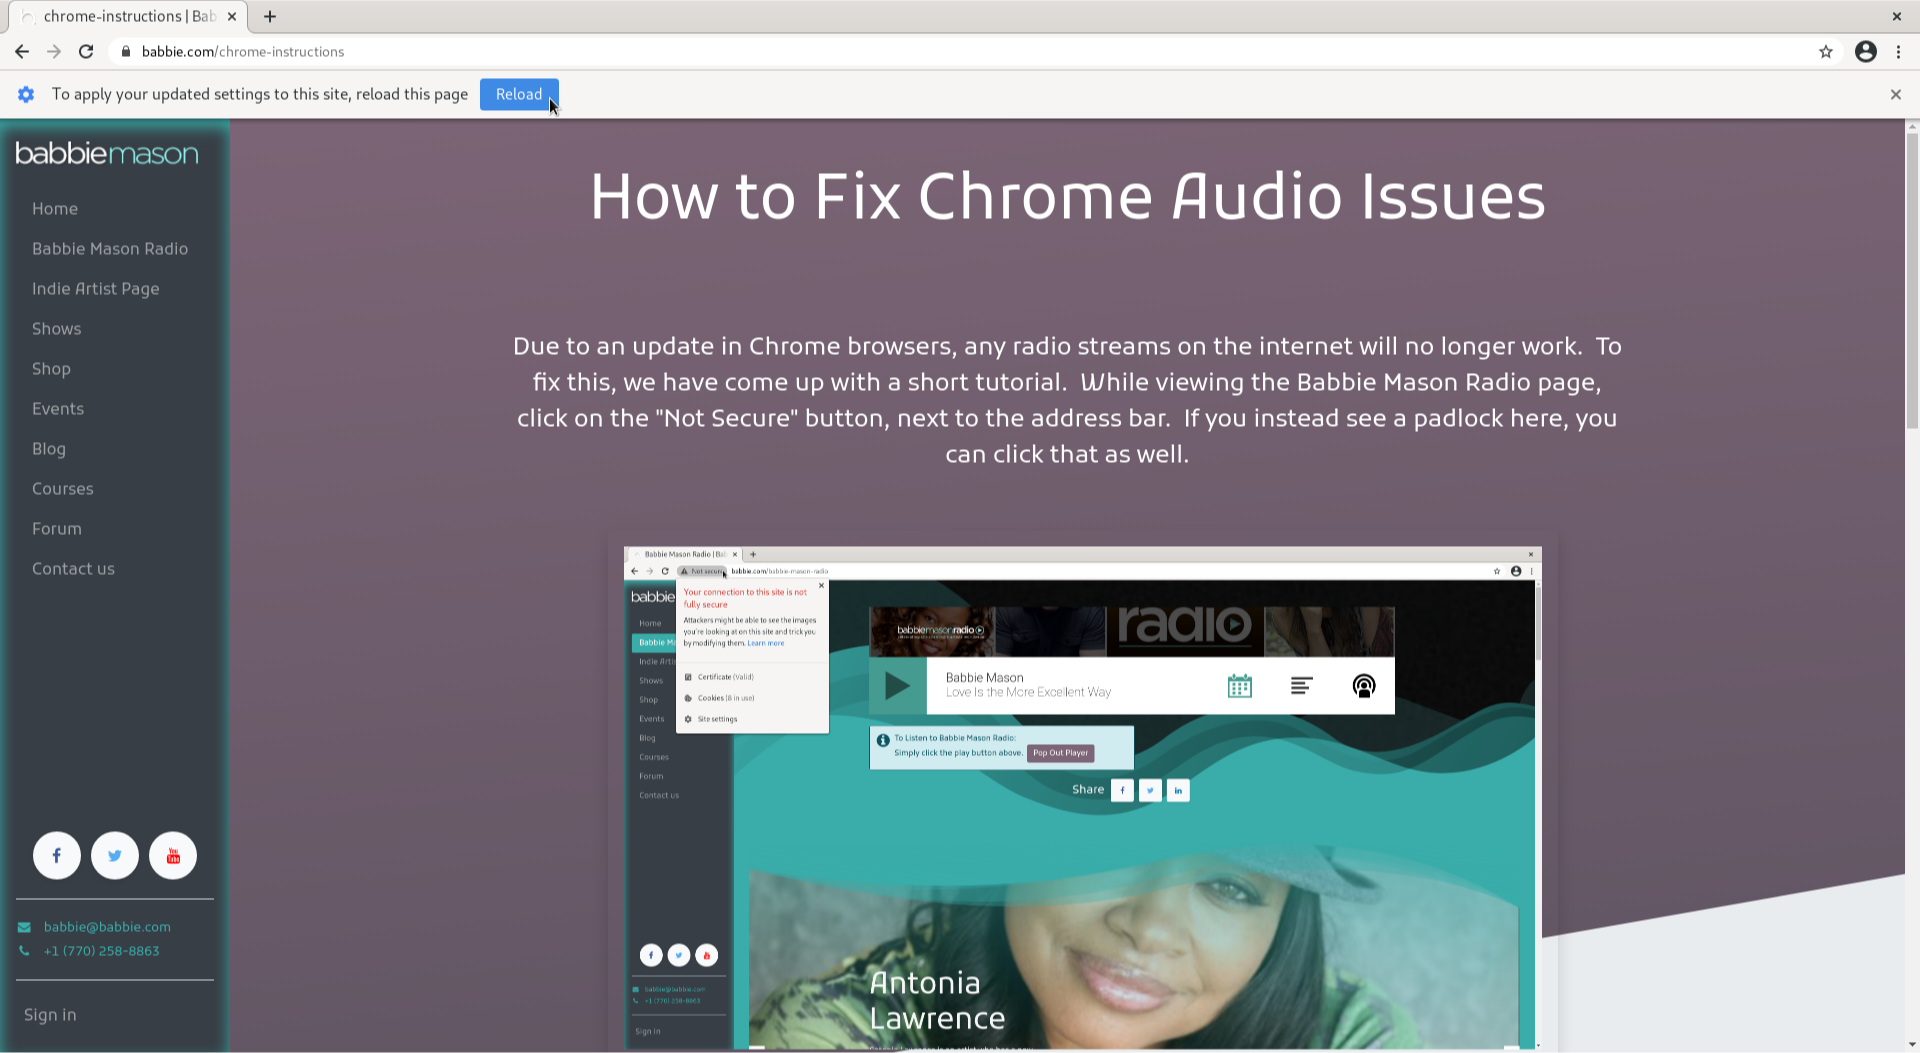This screenshot has height=1053, width=1920.
Task: Open Babbie Mason Radio menu item
Action: (110, 249)
